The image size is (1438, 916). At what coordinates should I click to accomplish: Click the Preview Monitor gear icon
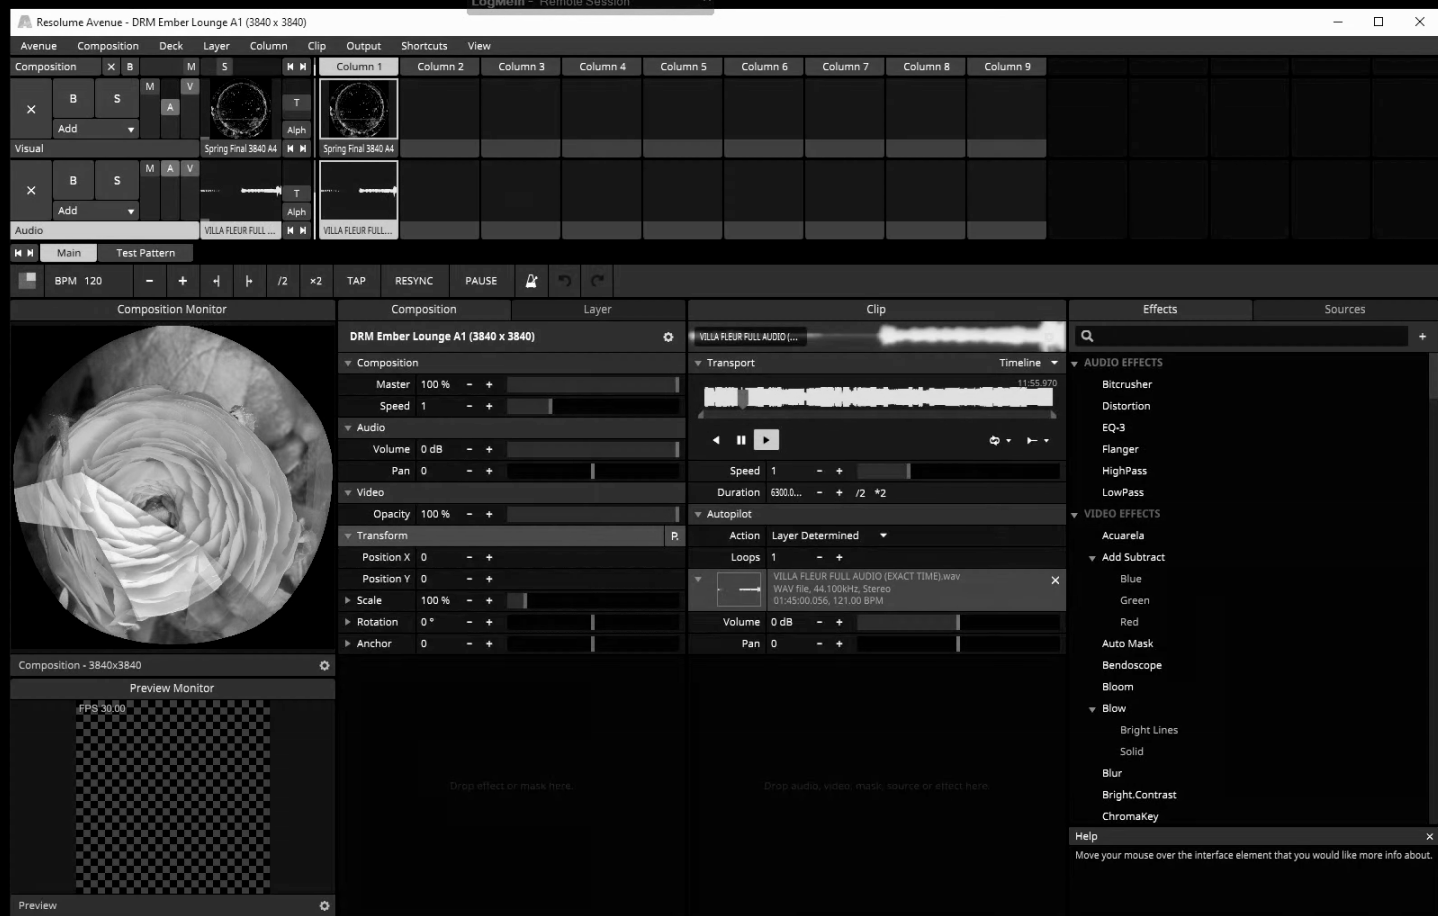point(324,905)
